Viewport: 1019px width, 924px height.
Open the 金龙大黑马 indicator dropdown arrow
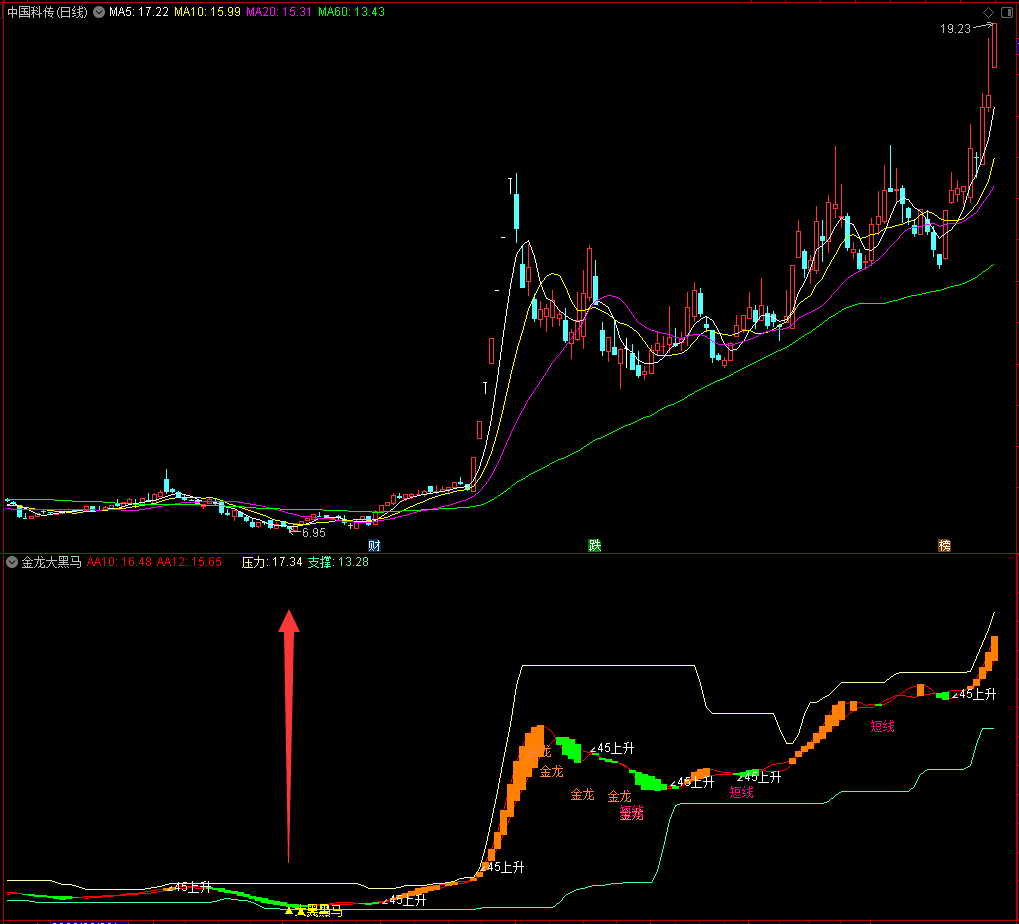[12, 562]
